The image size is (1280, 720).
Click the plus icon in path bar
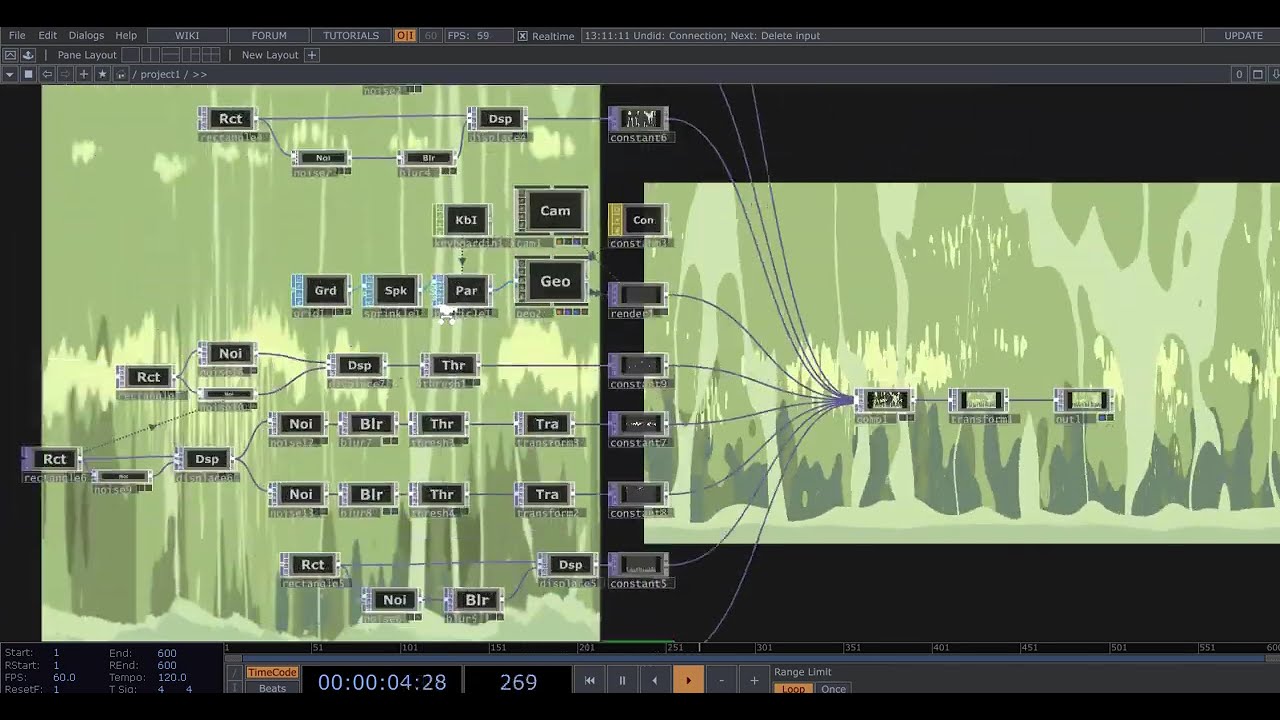pos(84,74)
